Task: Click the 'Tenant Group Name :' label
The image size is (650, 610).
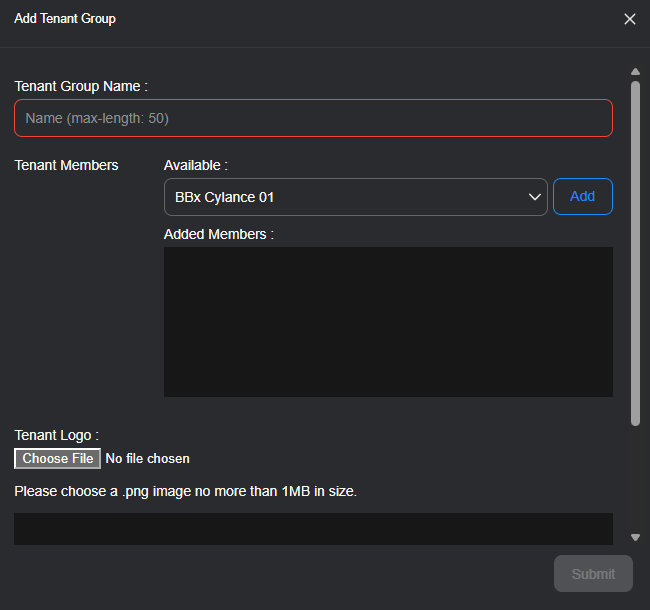Action: [81, 87]
